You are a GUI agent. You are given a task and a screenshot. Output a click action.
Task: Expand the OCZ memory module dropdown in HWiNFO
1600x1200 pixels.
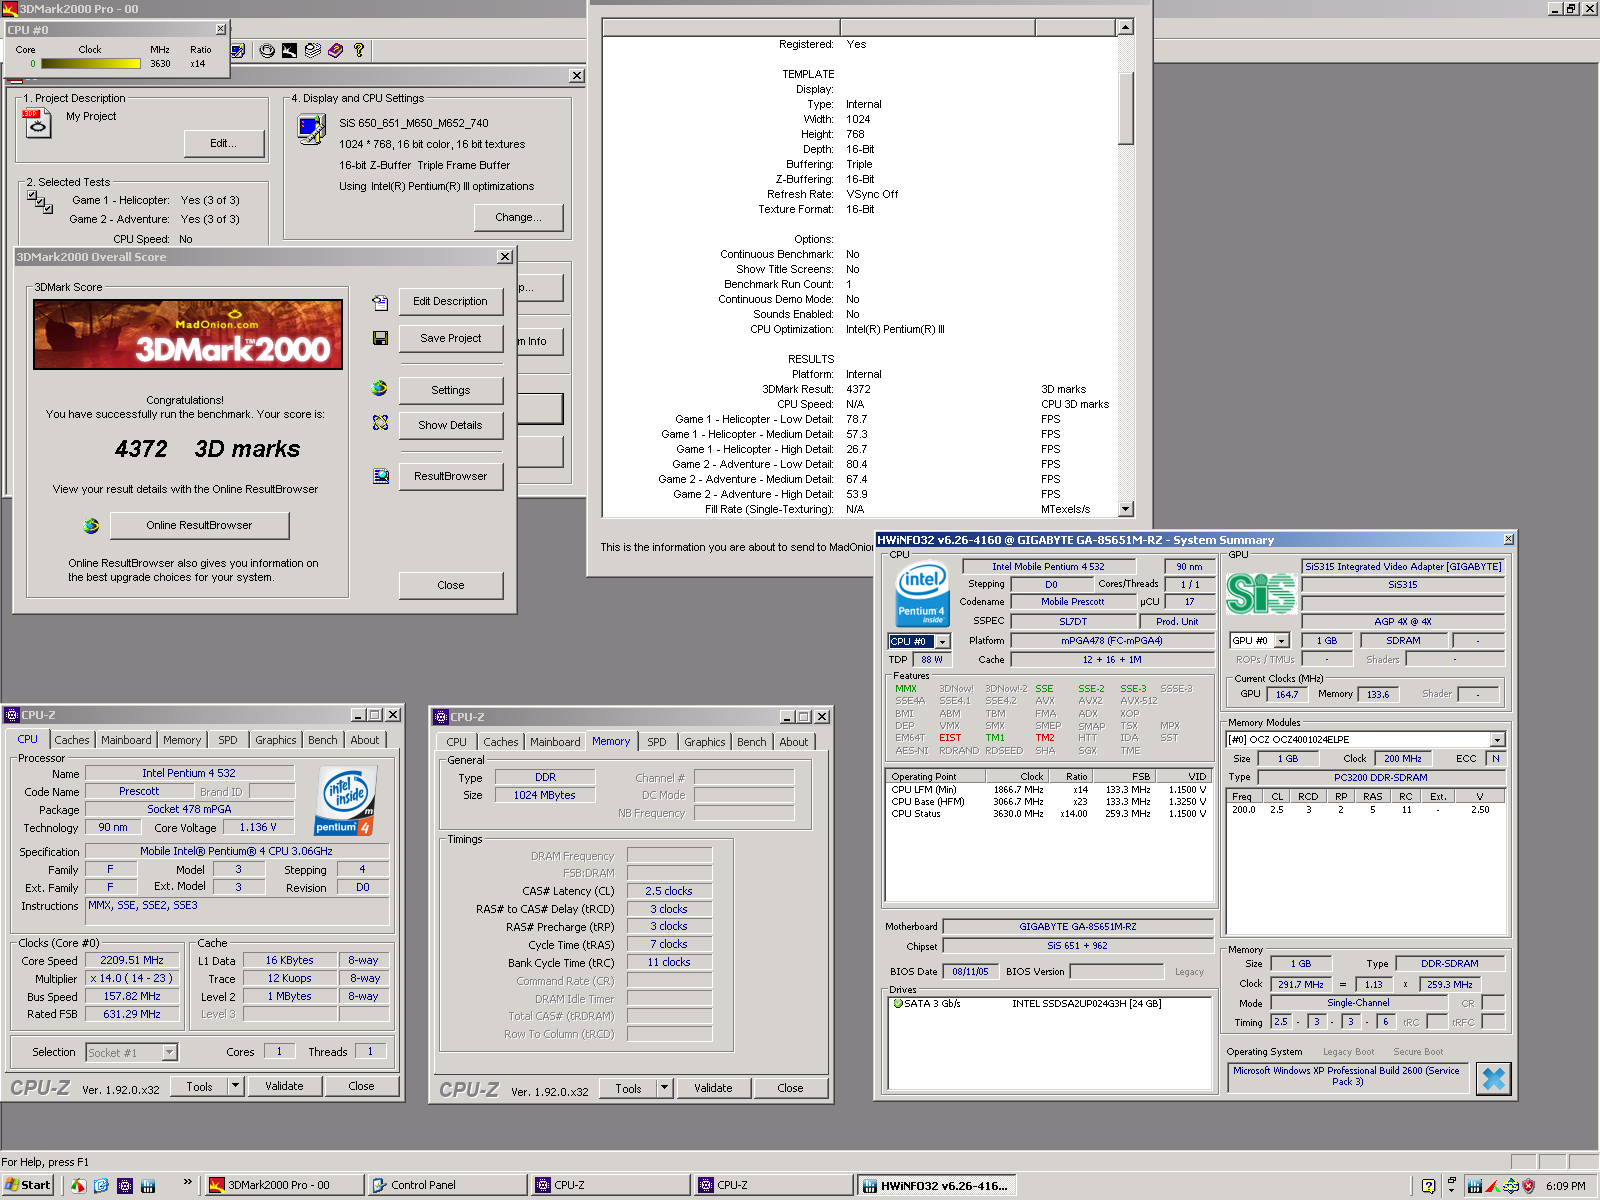[x=1497, y=740]
